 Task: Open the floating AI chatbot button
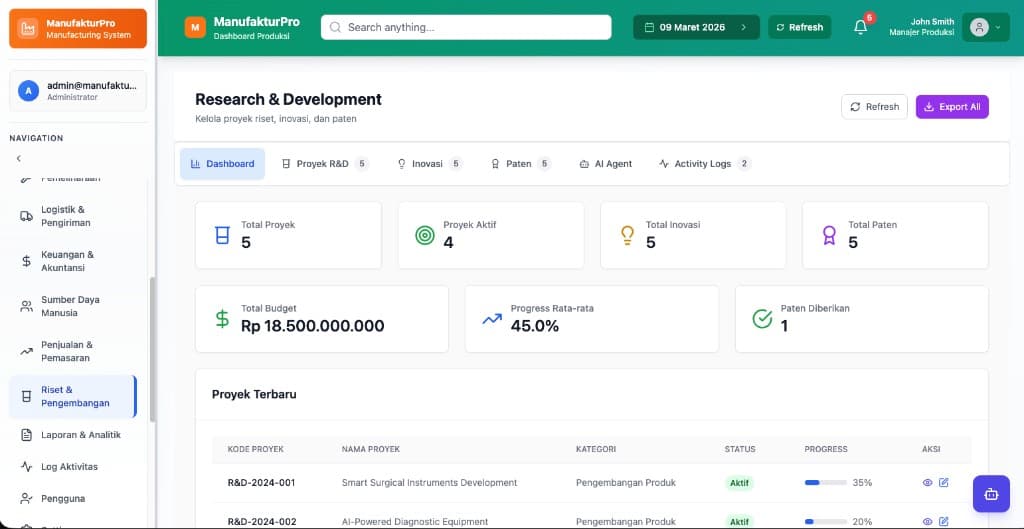point(990,493)
